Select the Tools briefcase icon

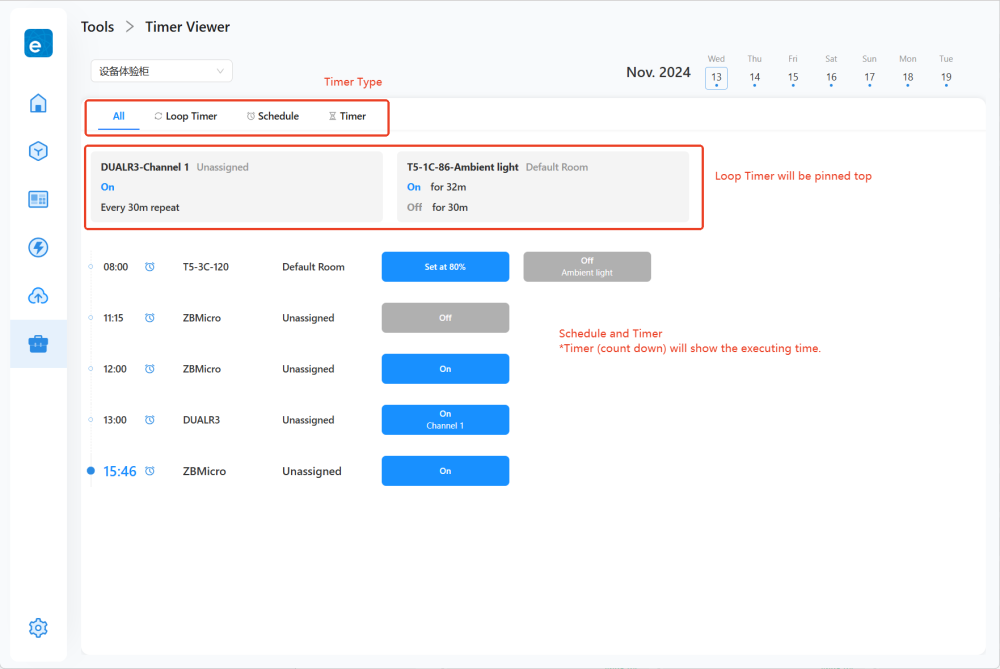click(x=38, y=344)
